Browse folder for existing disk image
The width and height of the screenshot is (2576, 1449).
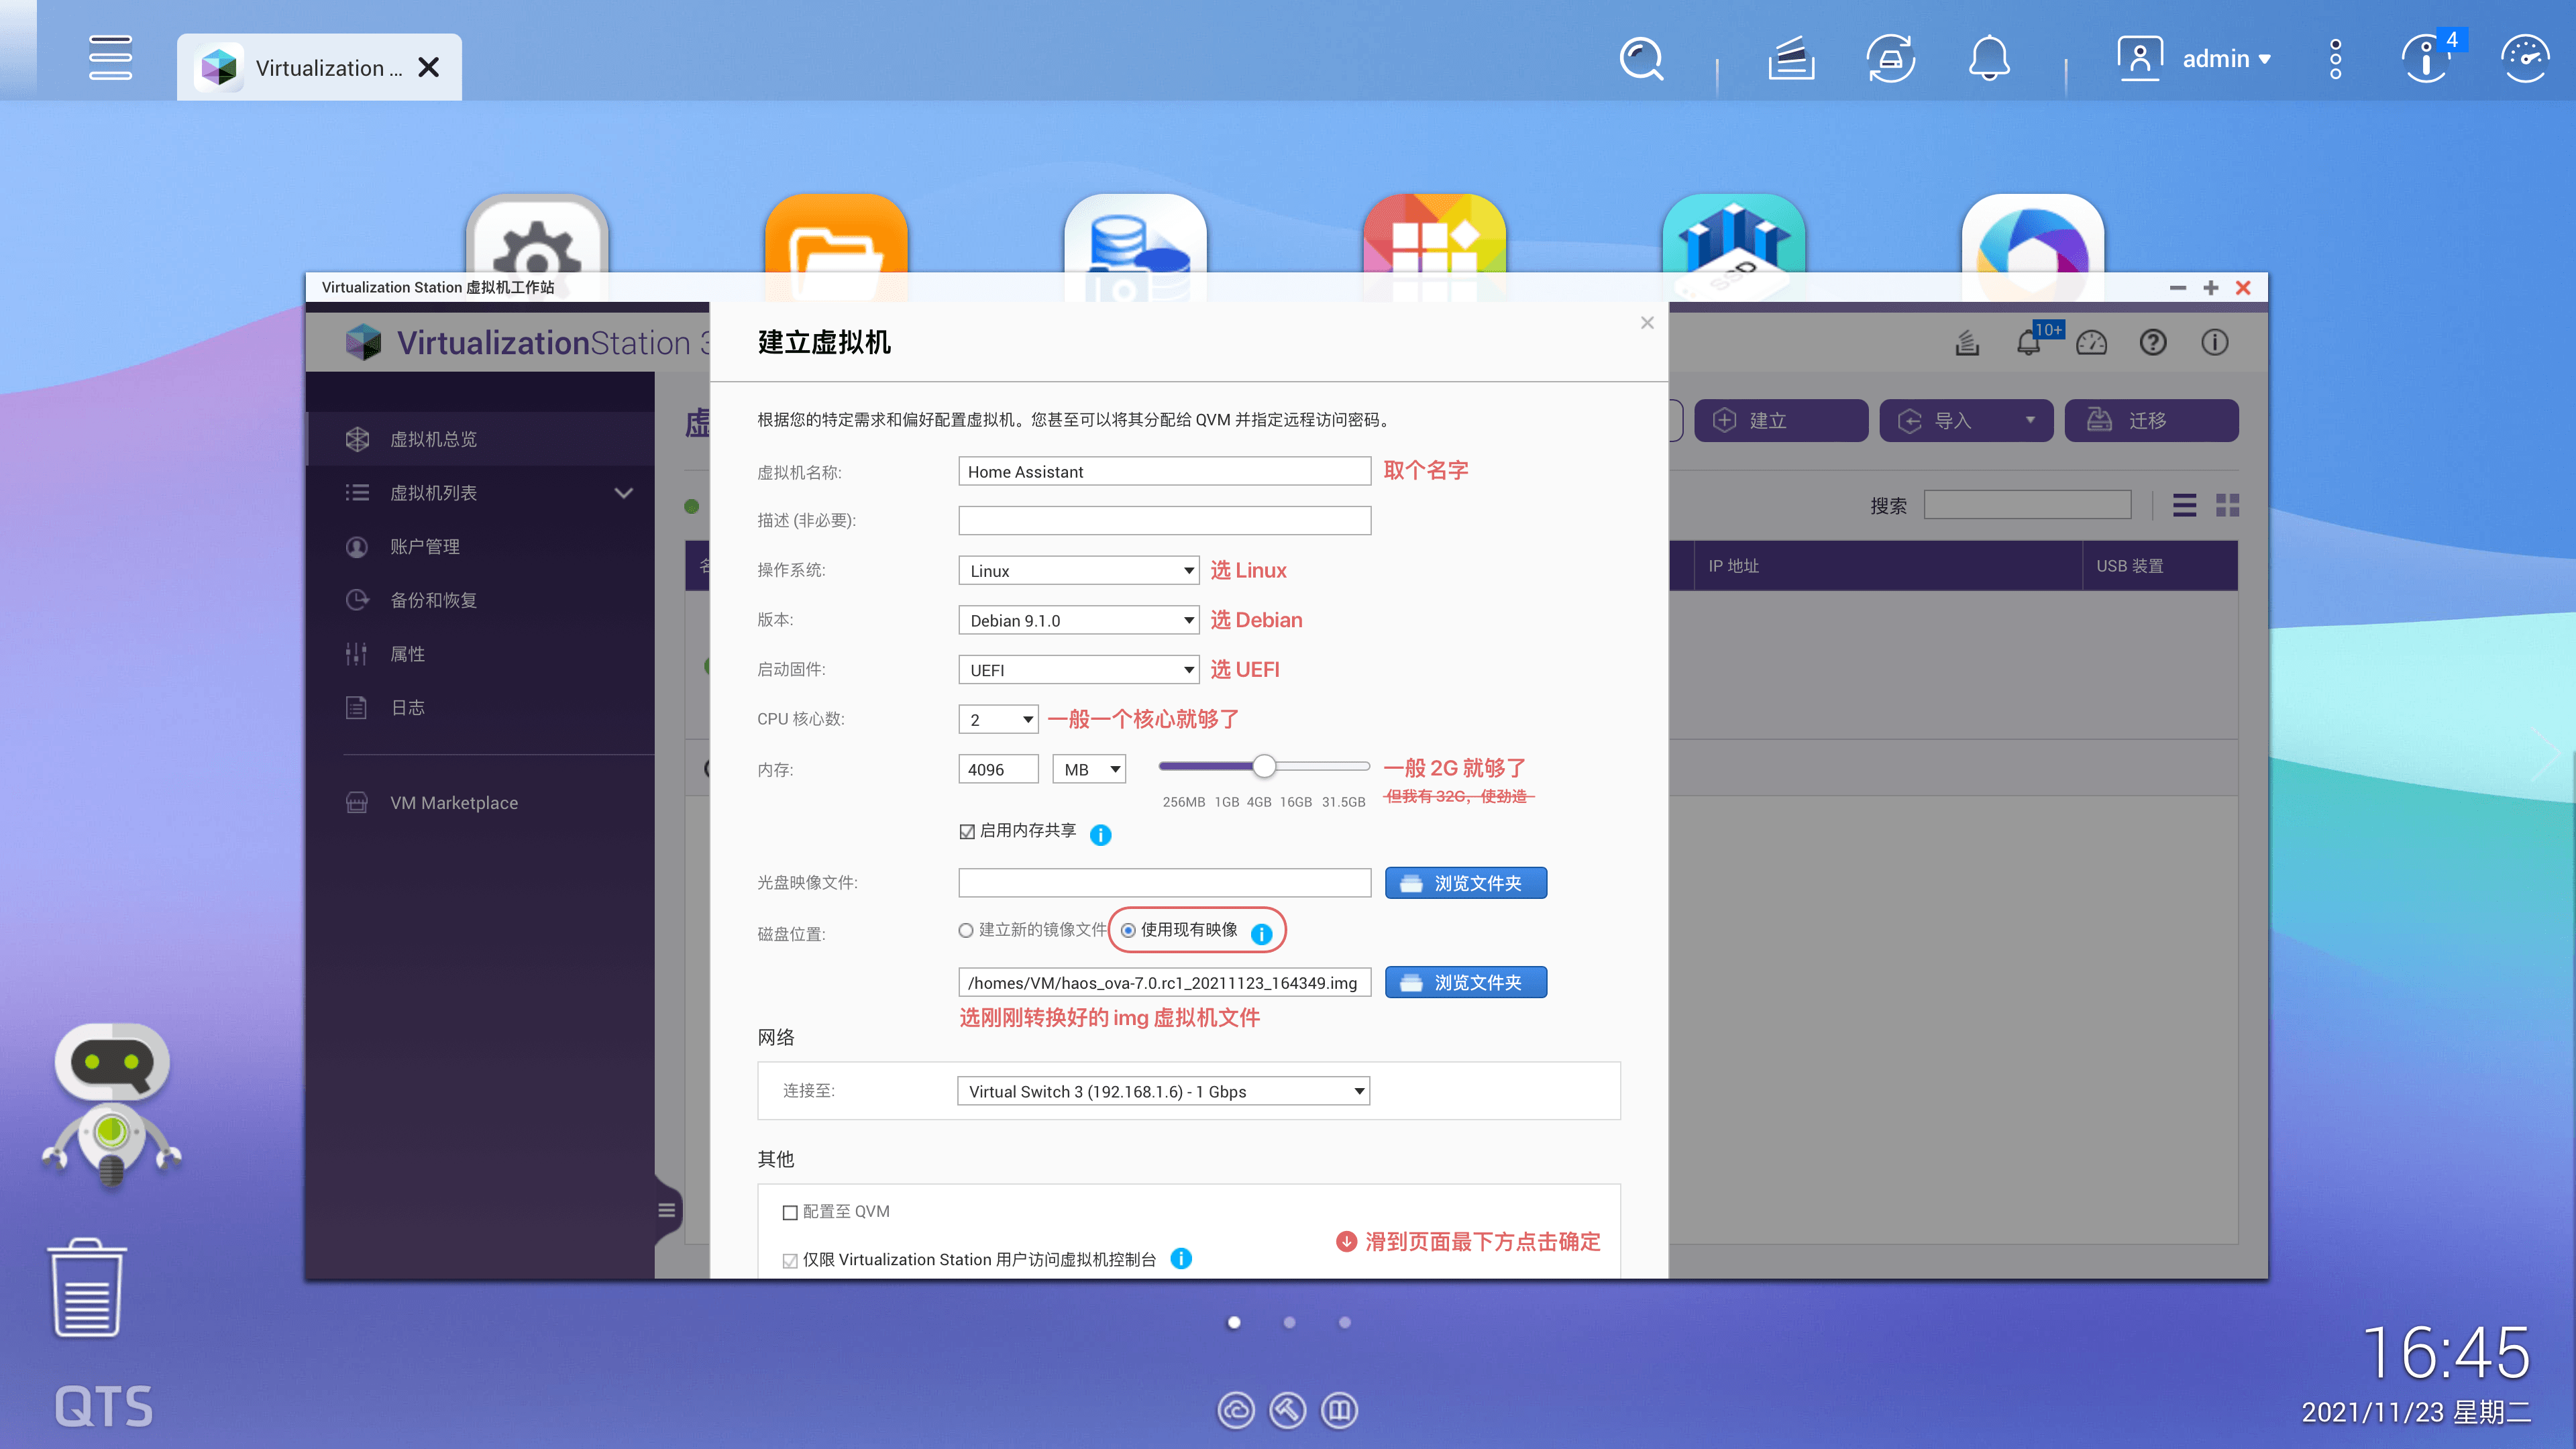click(x=1465, y=982)
